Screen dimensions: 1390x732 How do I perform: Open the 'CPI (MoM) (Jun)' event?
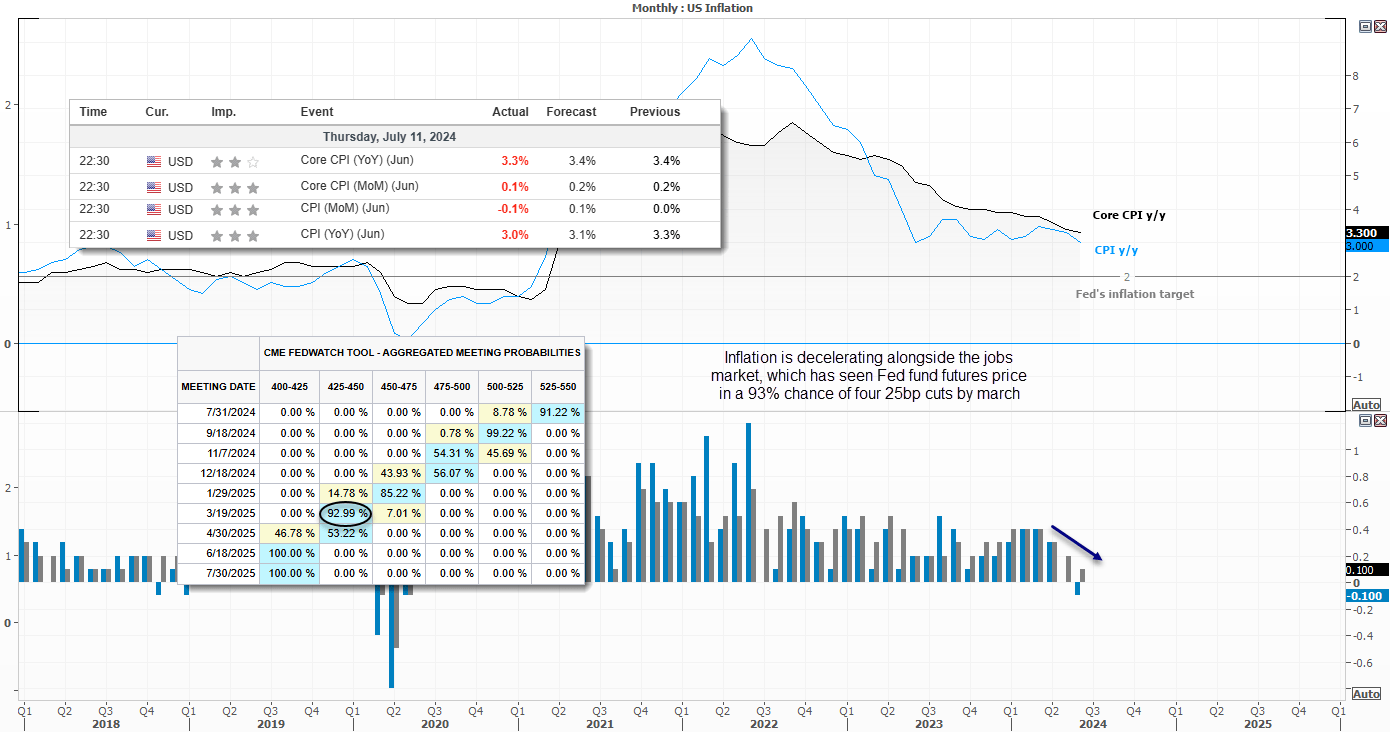tap(345, 208)
